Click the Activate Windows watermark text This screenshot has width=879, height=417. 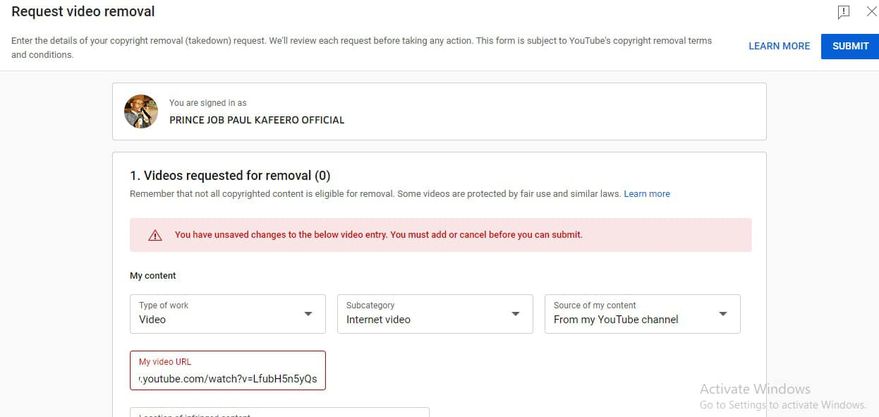[755, 389]
